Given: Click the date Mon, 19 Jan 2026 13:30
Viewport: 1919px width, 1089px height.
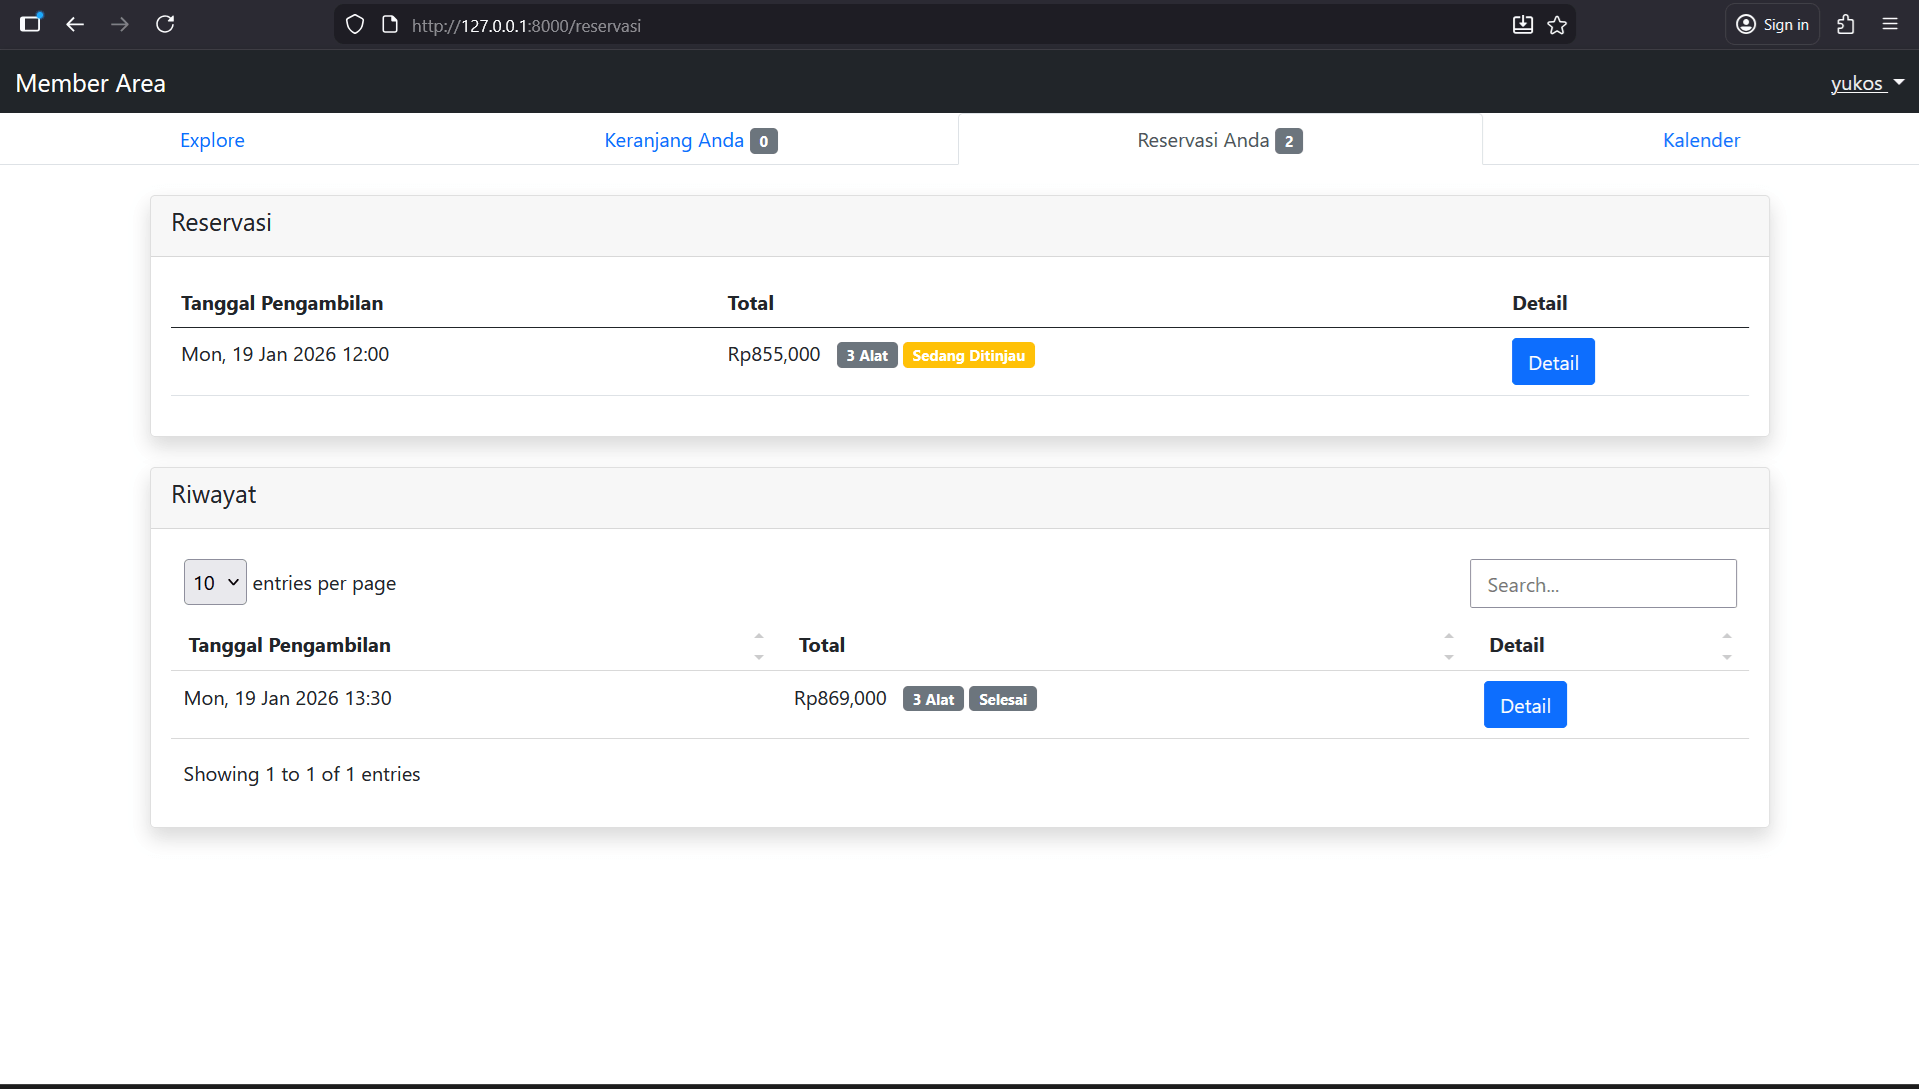Looking at the screenshot, I should tap(288, 698).
